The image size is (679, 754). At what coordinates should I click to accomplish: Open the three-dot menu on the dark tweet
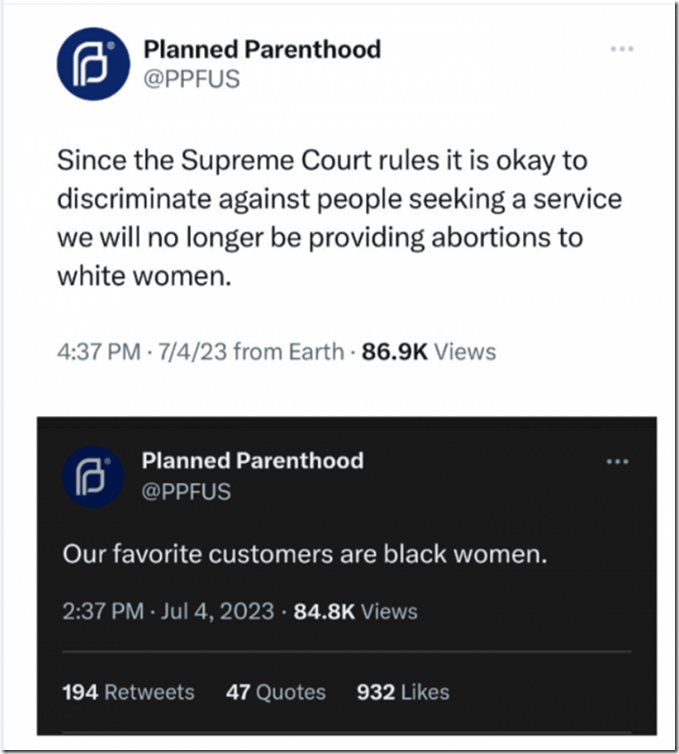click(619, 461)
